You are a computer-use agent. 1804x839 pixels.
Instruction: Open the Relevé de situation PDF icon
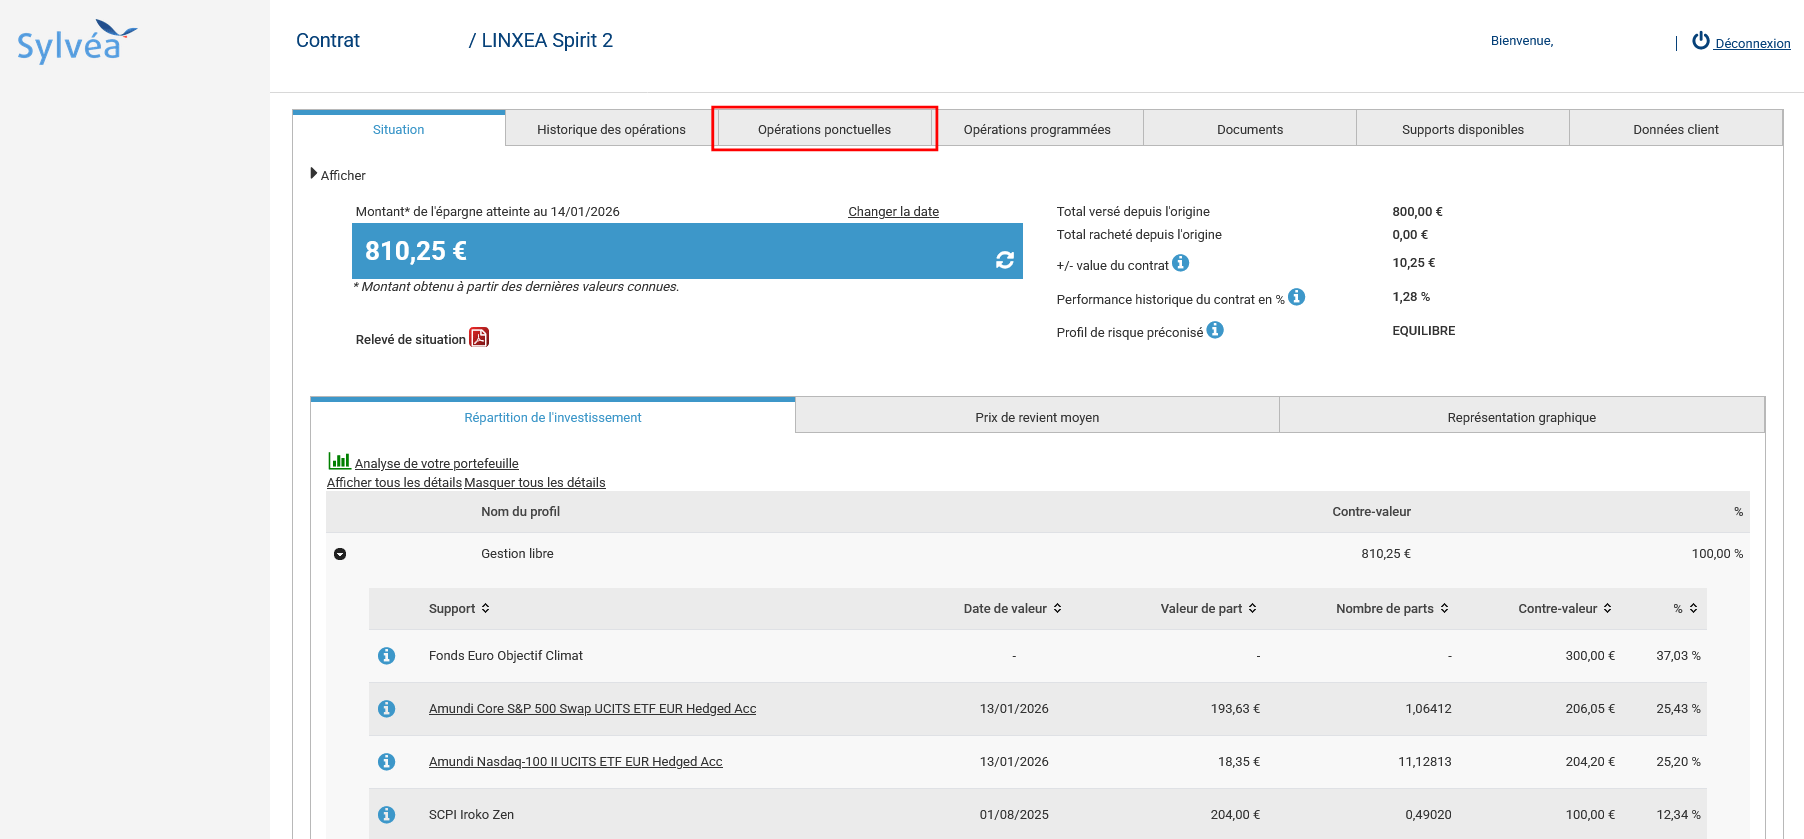coord(479,338)
